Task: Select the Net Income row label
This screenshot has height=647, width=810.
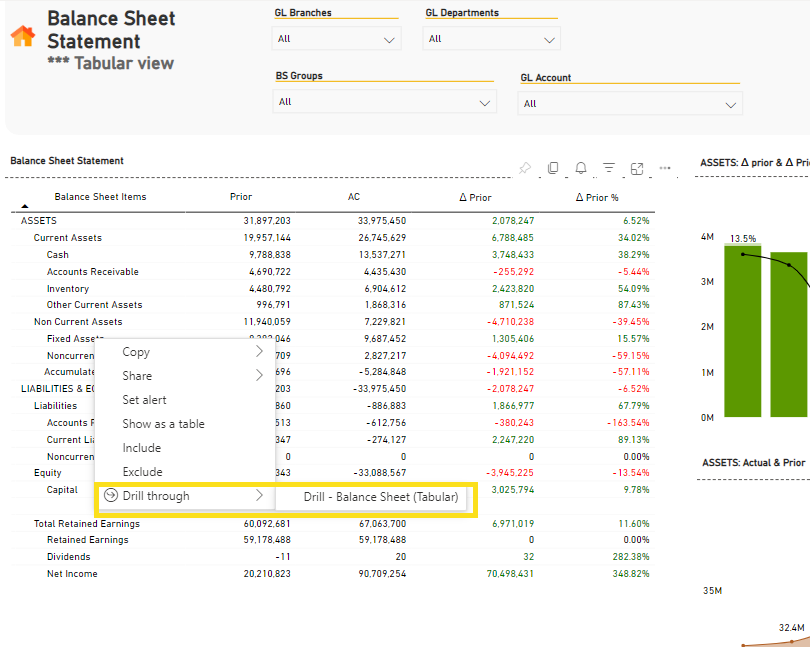Action: [x=72, y=574]
